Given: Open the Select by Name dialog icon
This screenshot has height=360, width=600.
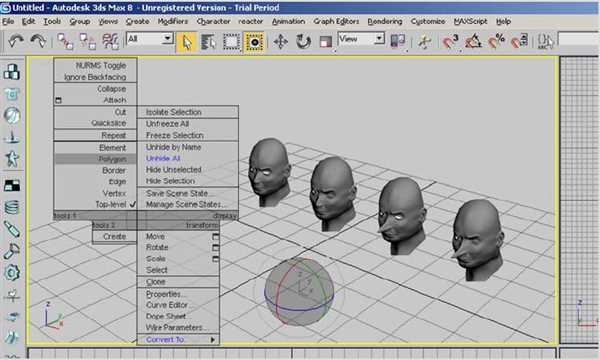Looking at the screenshot, I should tap(209, 41).
